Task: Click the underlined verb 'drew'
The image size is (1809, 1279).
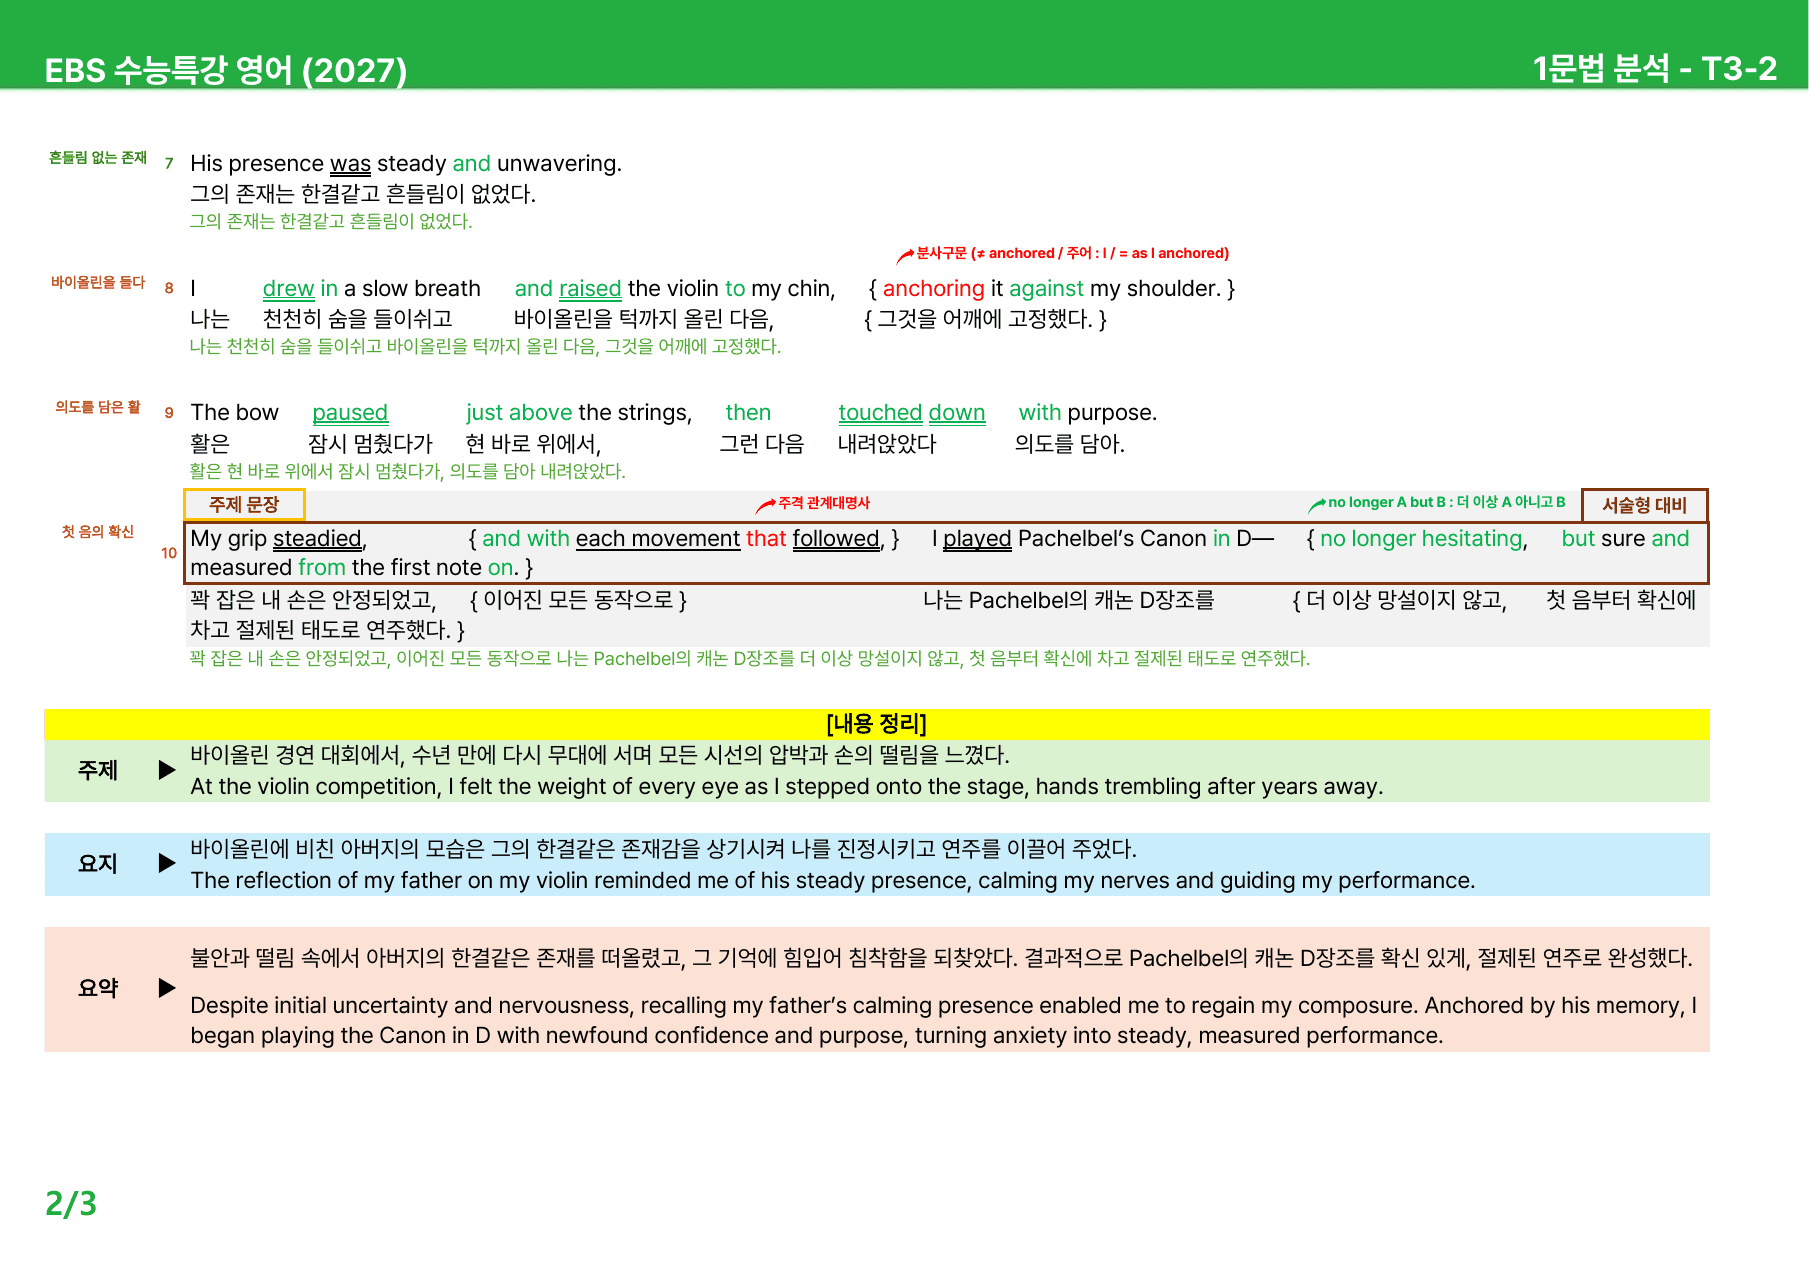Action: pos(288,288)
